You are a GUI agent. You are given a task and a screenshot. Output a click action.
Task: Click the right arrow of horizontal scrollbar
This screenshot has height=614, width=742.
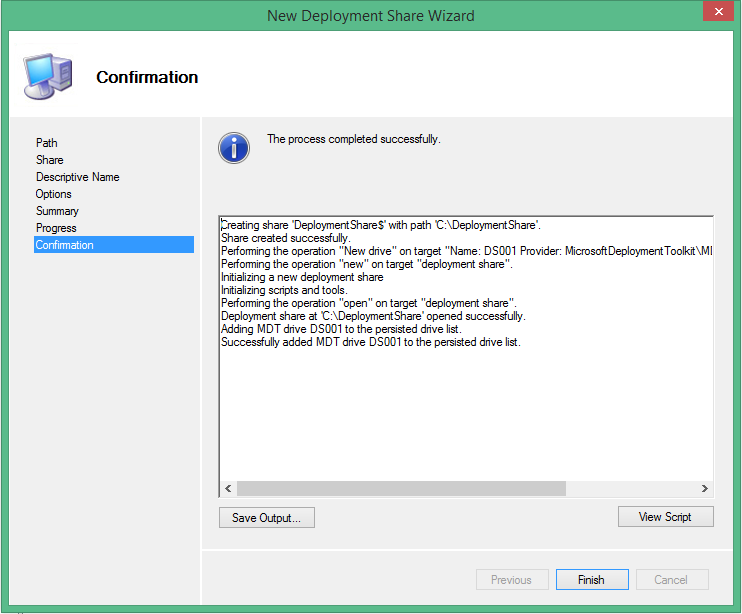(x=704, y=489)
